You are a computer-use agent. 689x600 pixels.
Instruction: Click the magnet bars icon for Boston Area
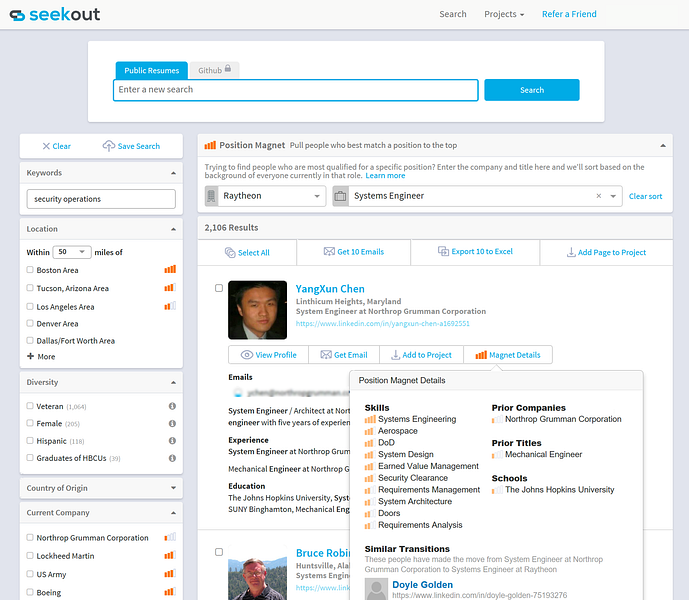(x=170, y=269)
